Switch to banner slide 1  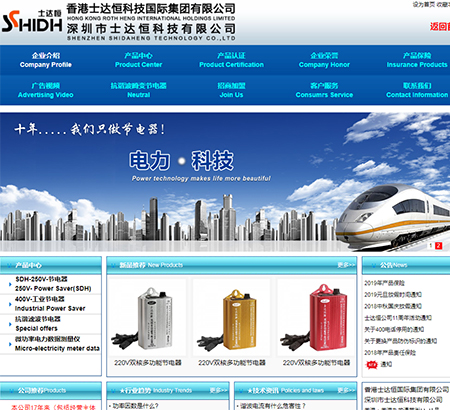tap(431, 246)
